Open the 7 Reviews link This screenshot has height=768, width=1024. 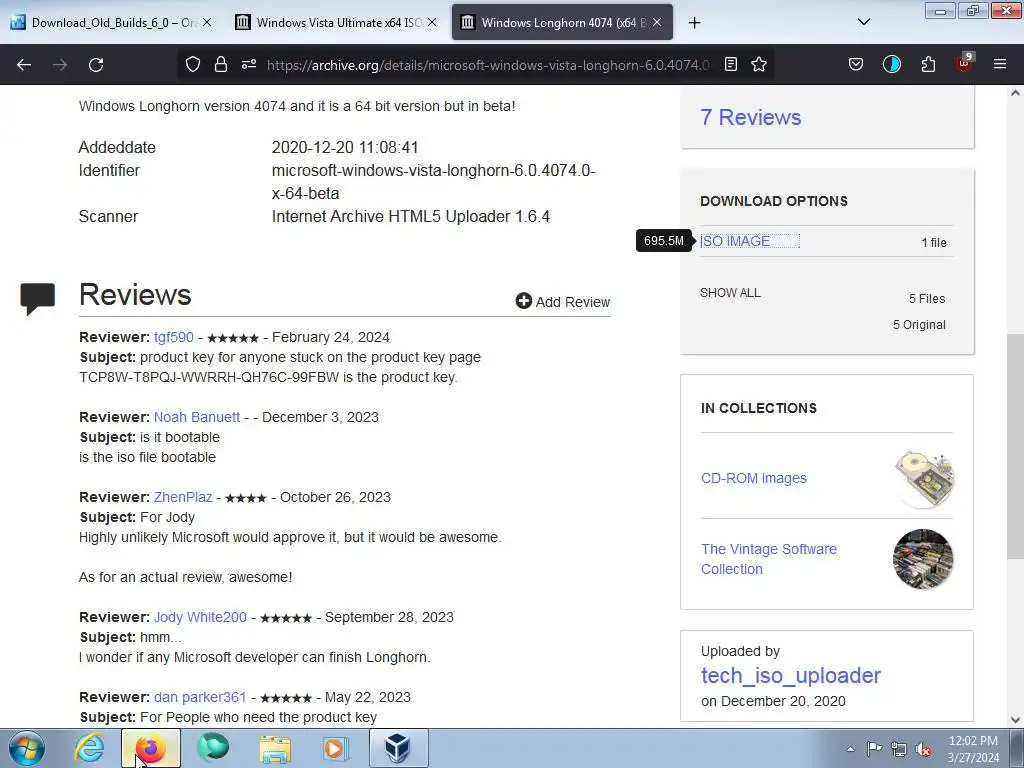coord(750,118)
